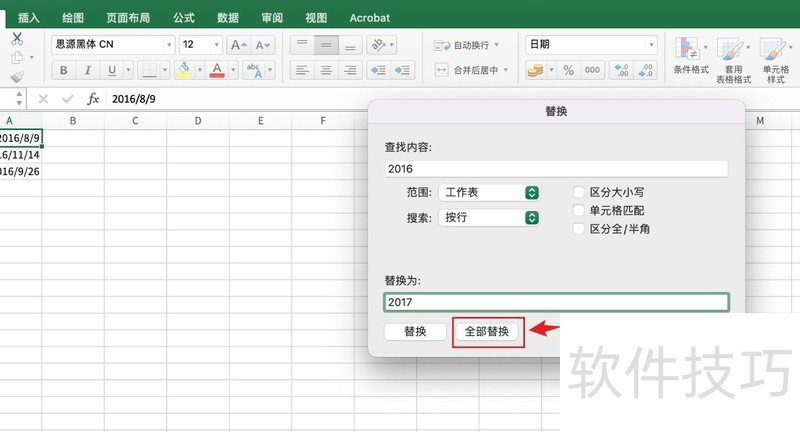Viewport: 800px width, 432px height.
Task: Open the 页面布局 ribbon tab
Action: [130, 18]
